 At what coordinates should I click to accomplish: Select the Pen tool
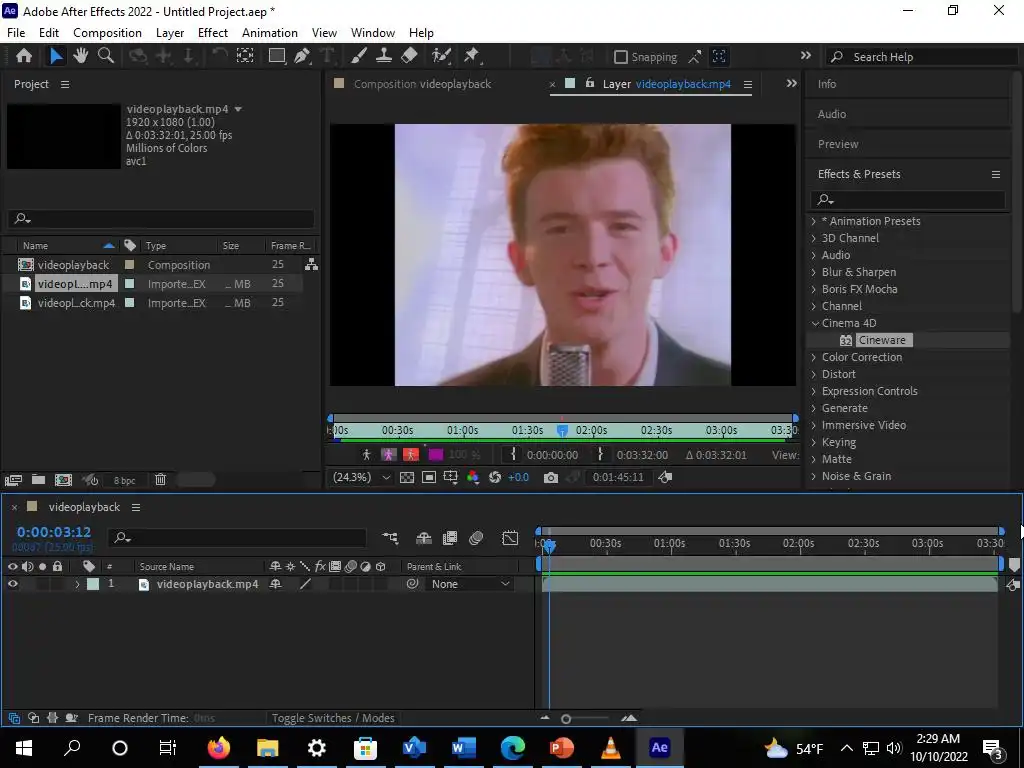click(302, 56)
